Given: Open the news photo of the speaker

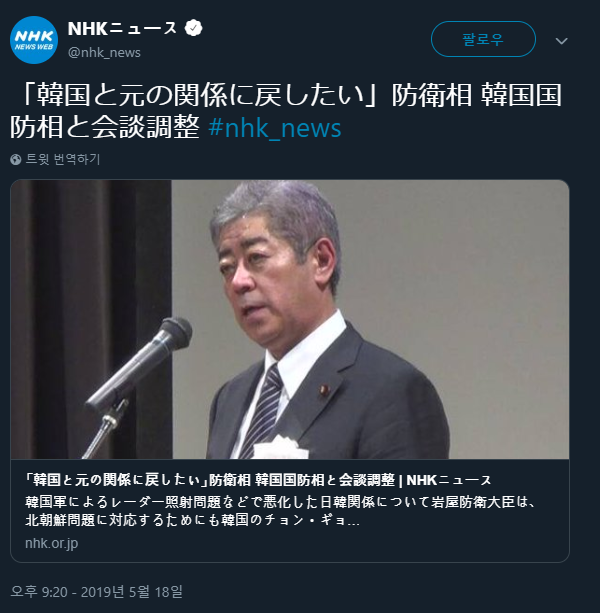Looking at the screenshot, I should coord(290,319).
